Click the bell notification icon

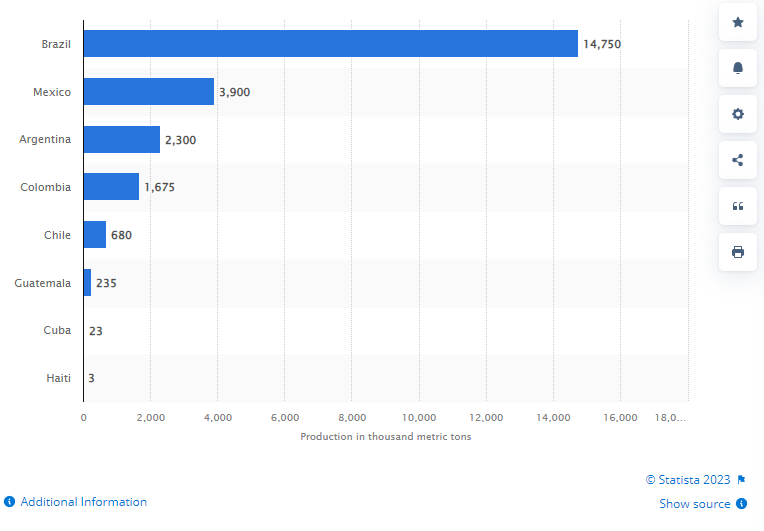pos(738,68)
